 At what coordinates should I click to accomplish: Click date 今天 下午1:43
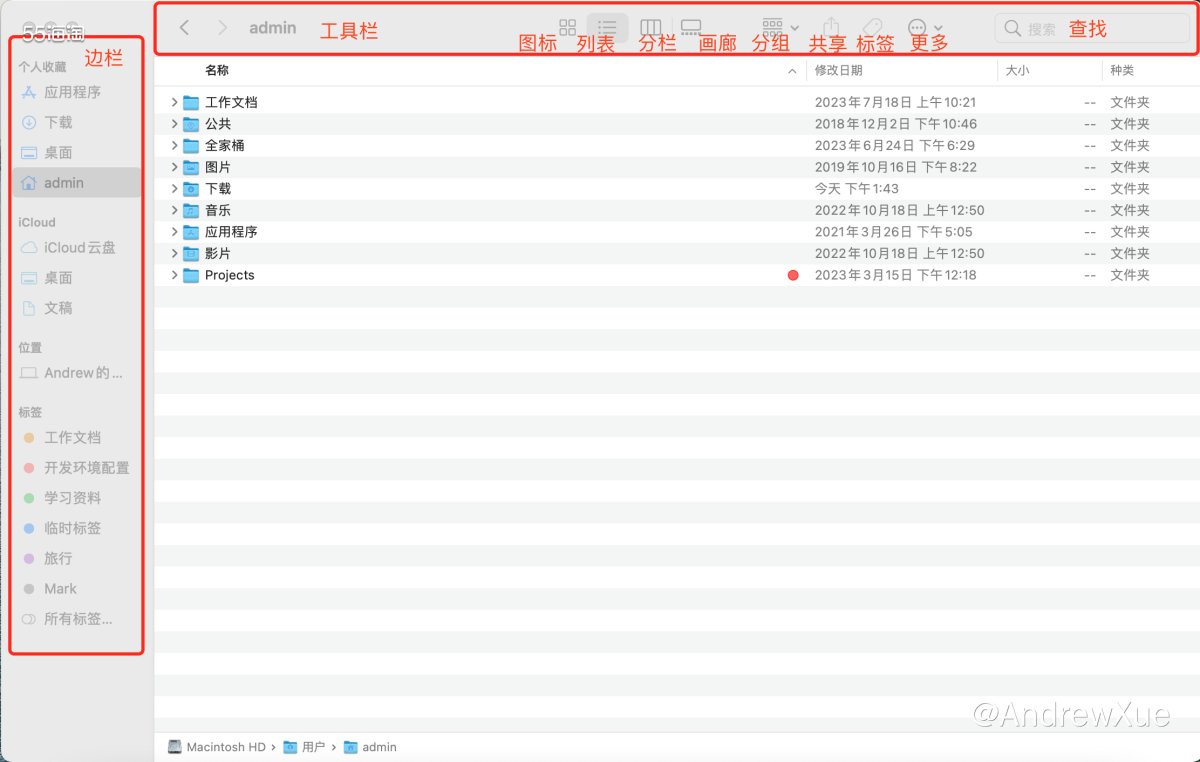tap(856, 188)
